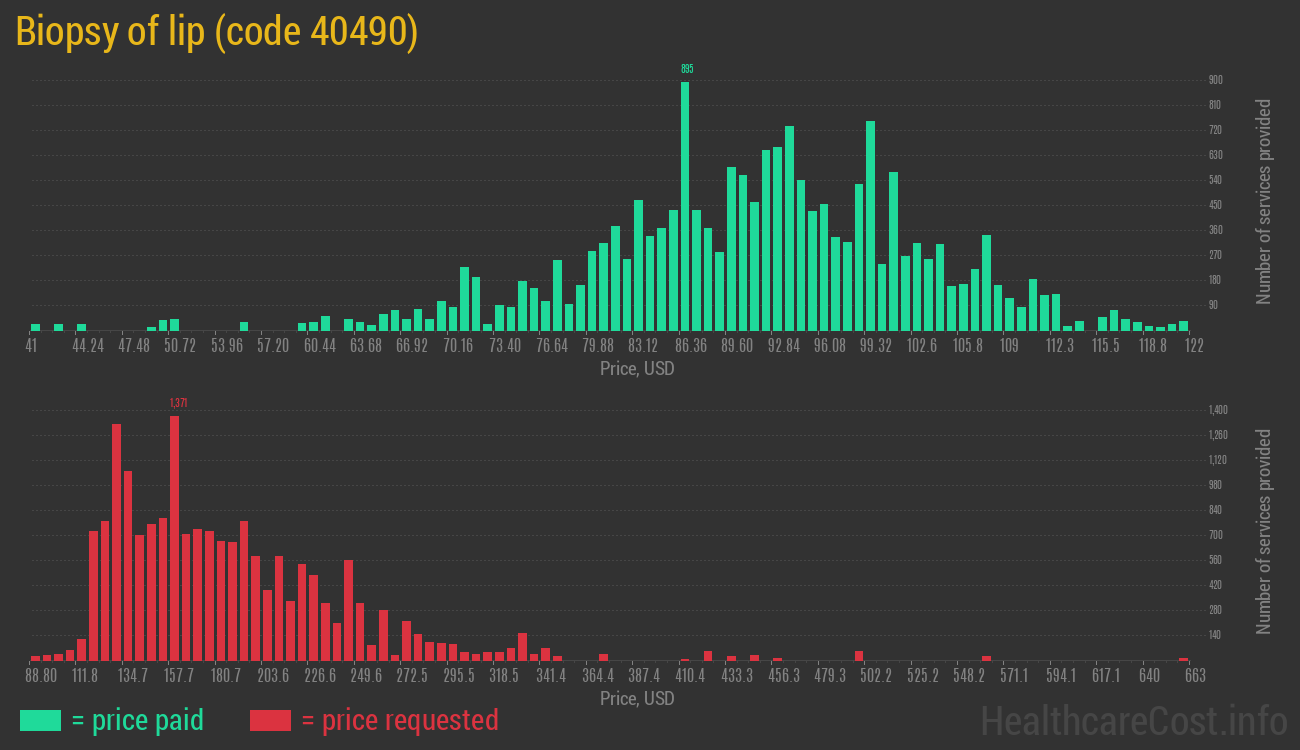Image resolution: width=1300 pixels, height=750 pixels.
Task: Select the "= price requested" legend text
Action: (399, 720)
